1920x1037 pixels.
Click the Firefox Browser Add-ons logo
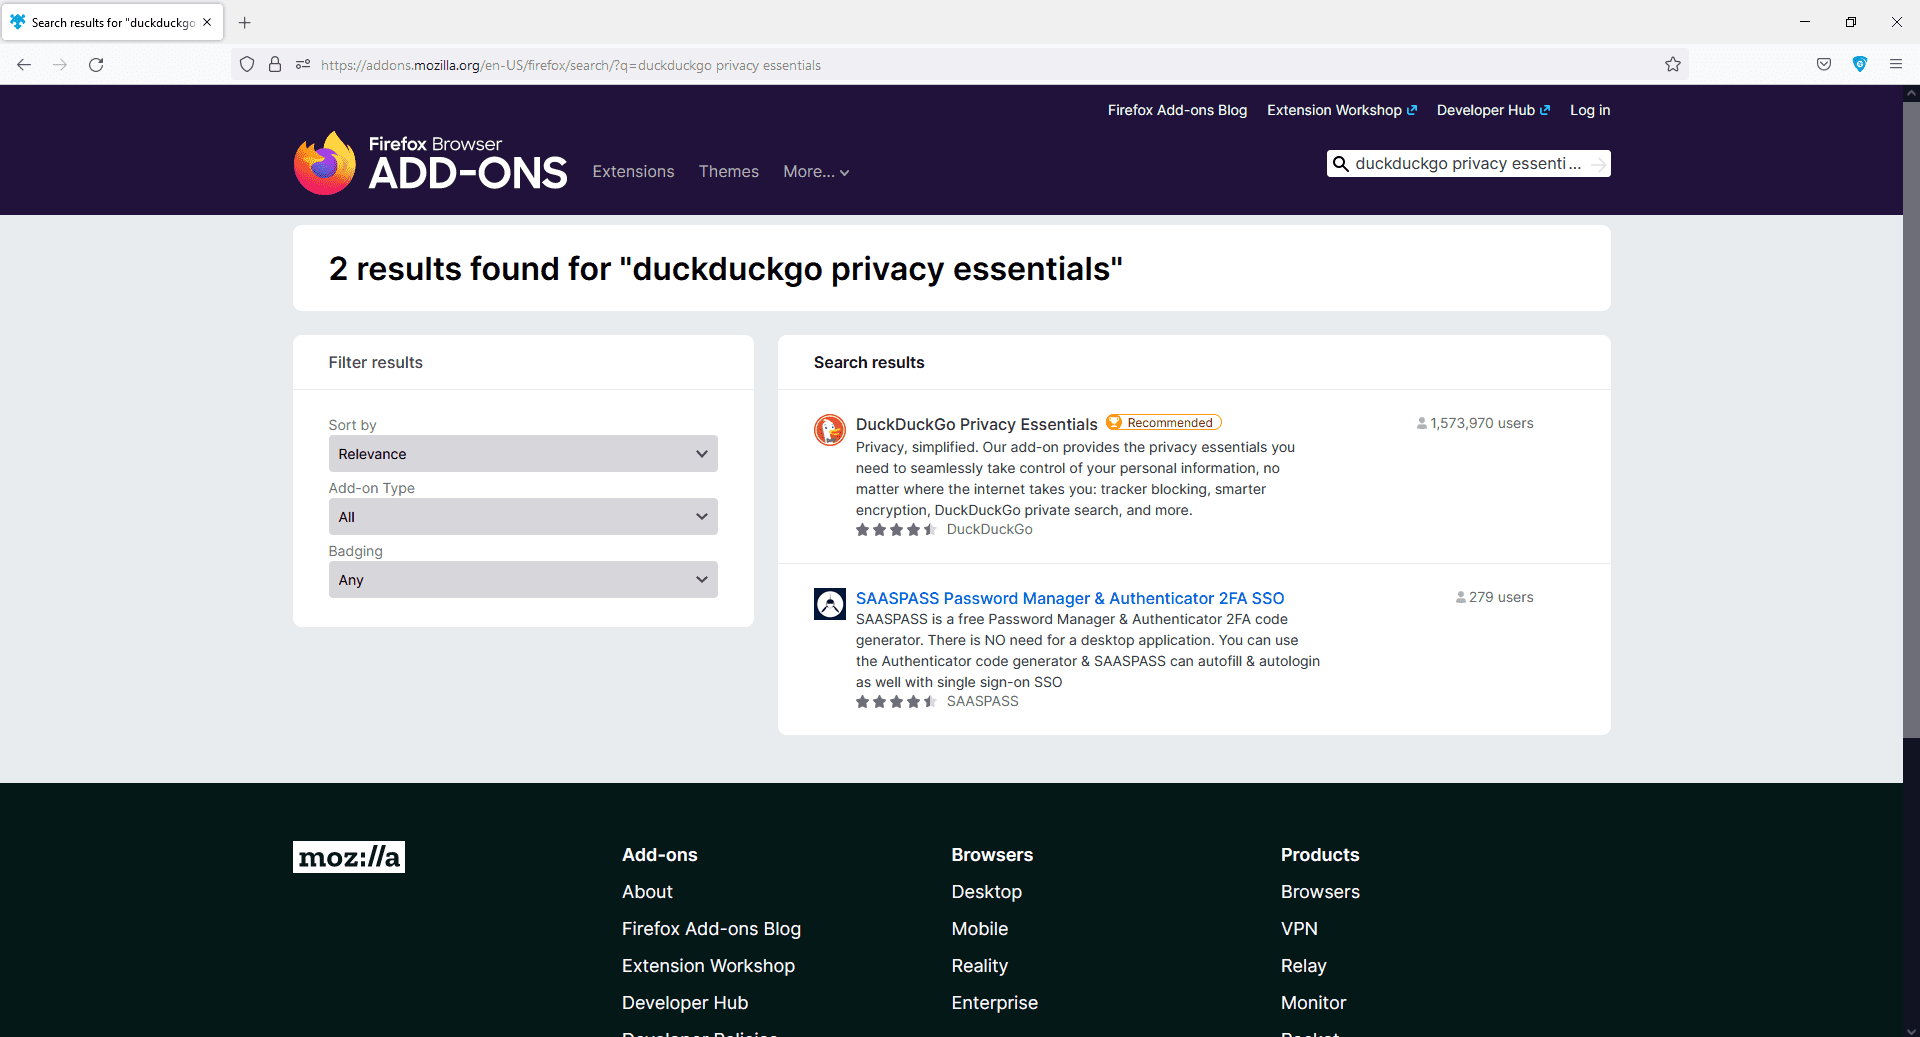(430, 163)
